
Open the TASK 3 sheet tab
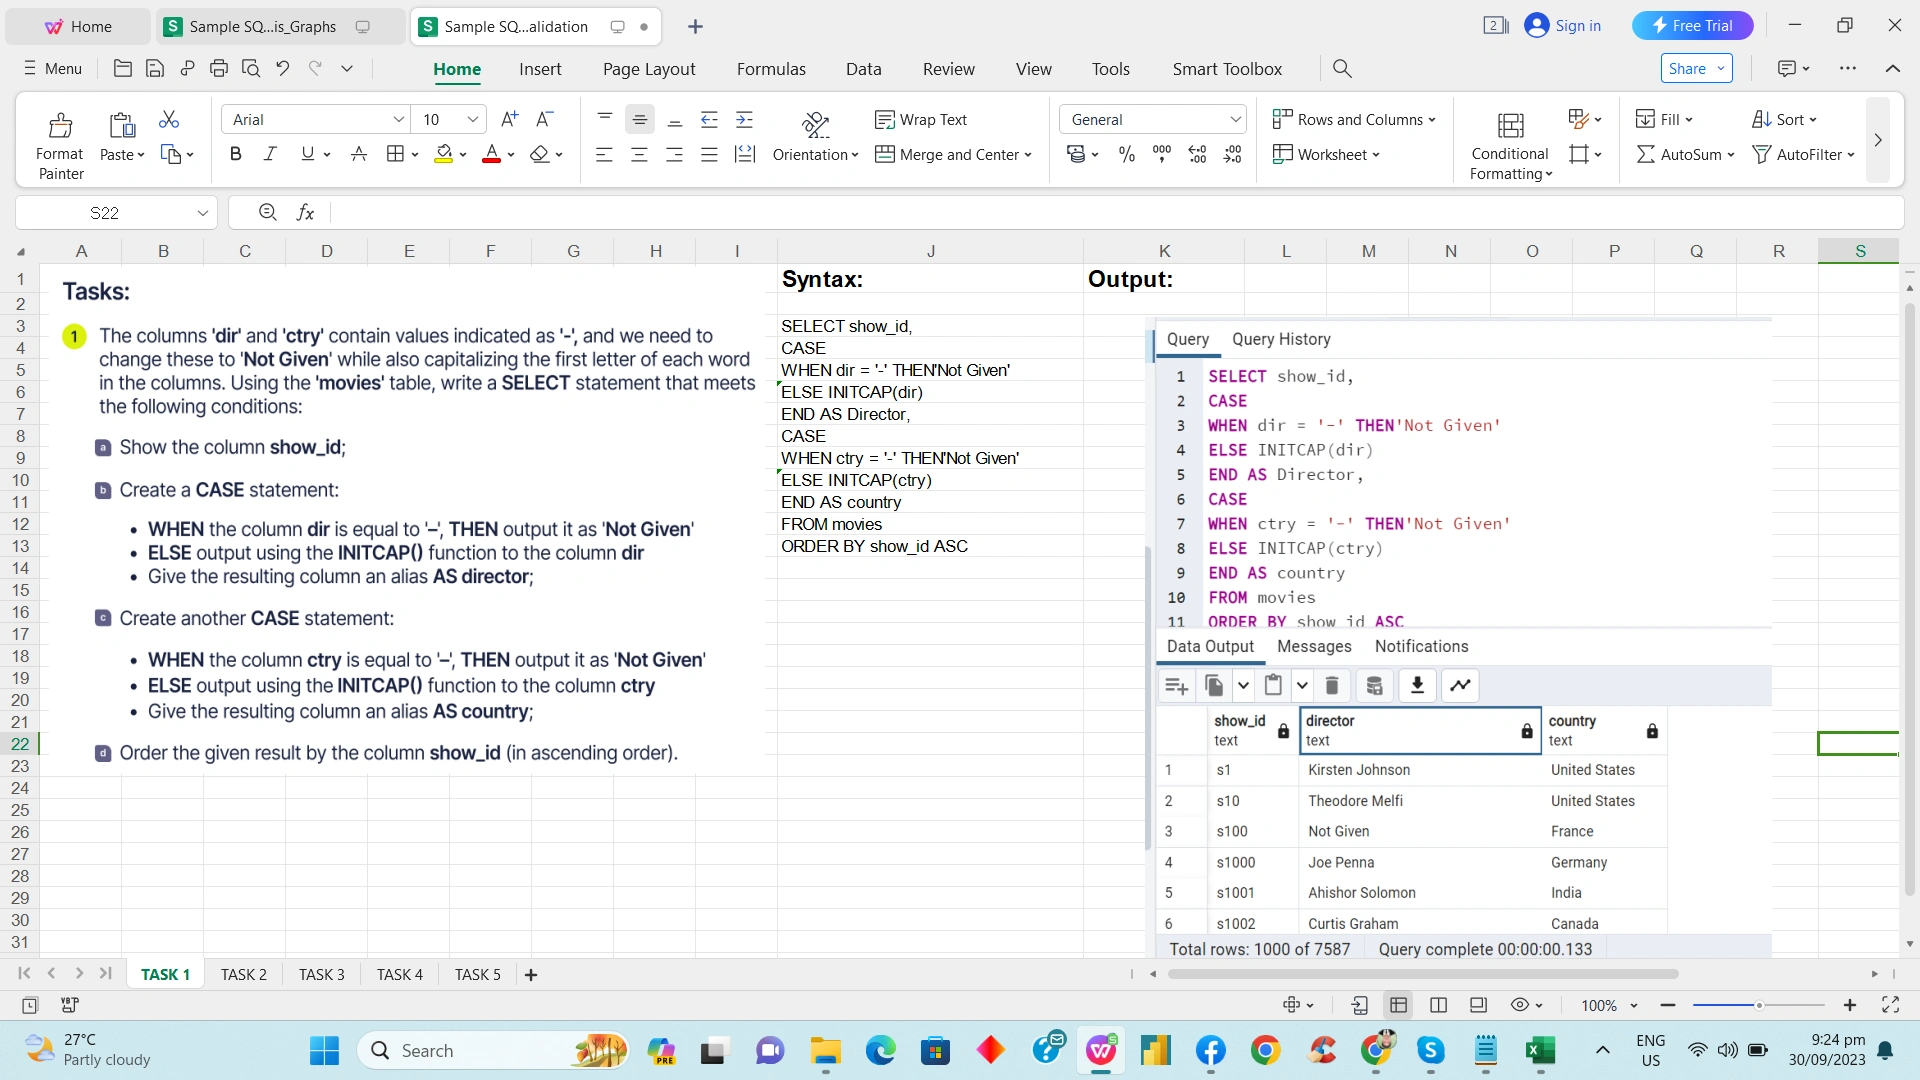point(321,974)
